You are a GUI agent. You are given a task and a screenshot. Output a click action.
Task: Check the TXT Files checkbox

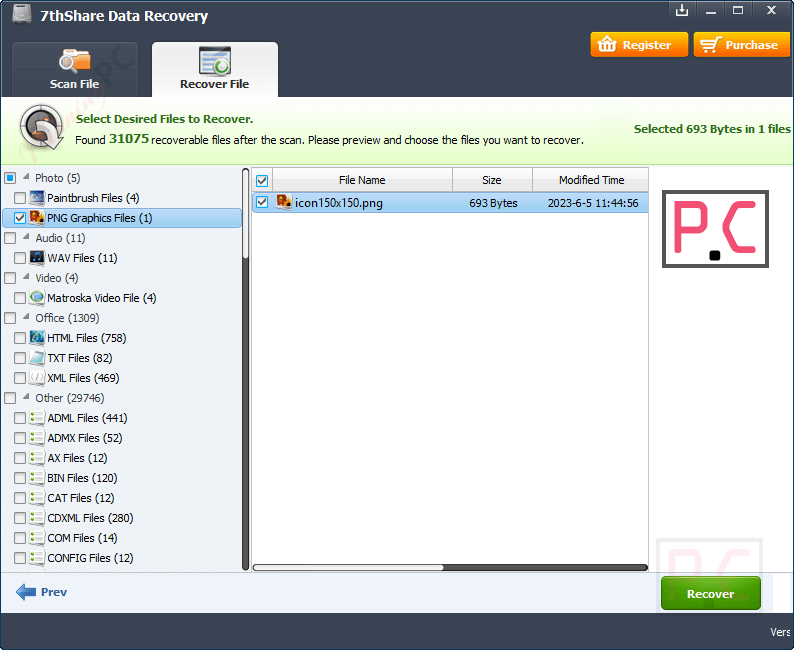[20, 358]
